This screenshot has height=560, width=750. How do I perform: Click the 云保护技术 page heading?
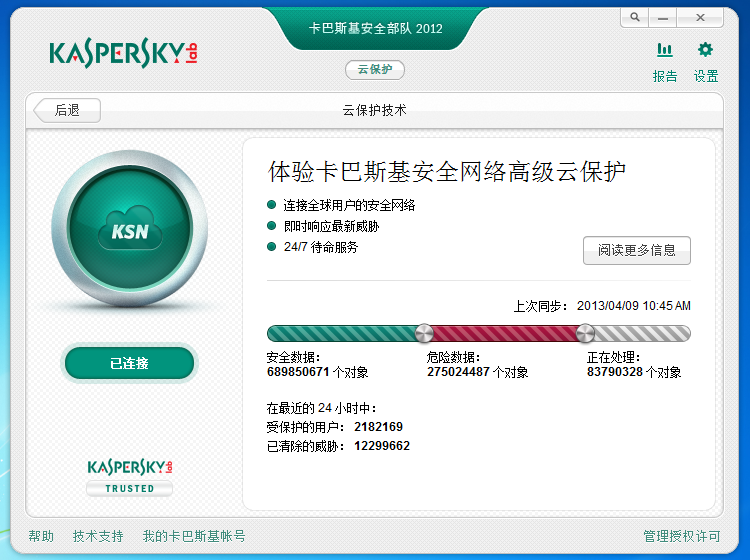coord(375,110)
